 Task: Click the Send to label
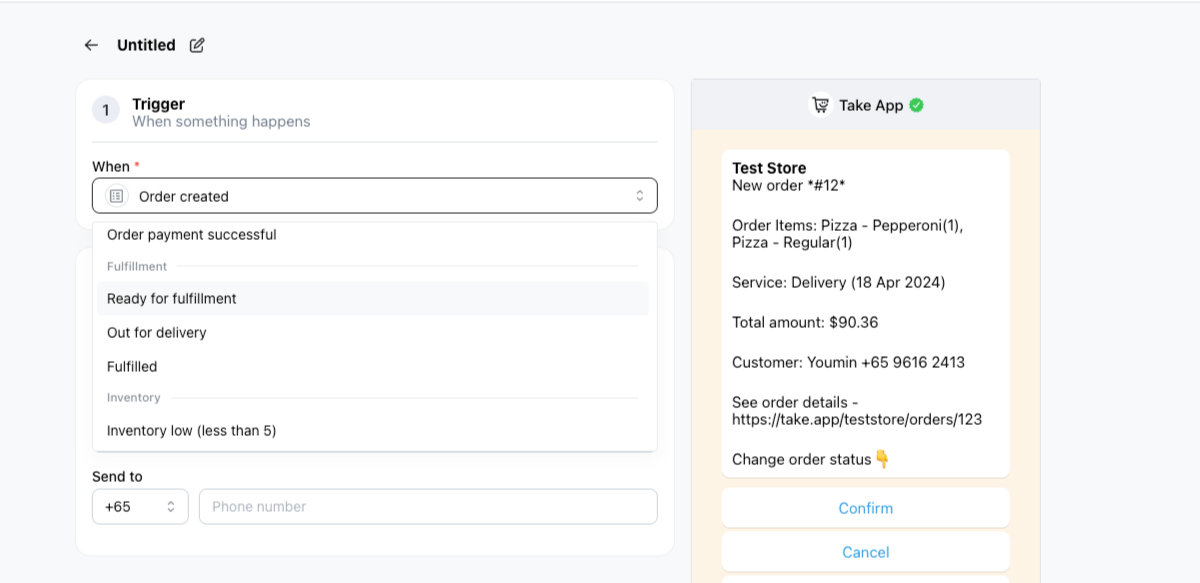[117, 477]
